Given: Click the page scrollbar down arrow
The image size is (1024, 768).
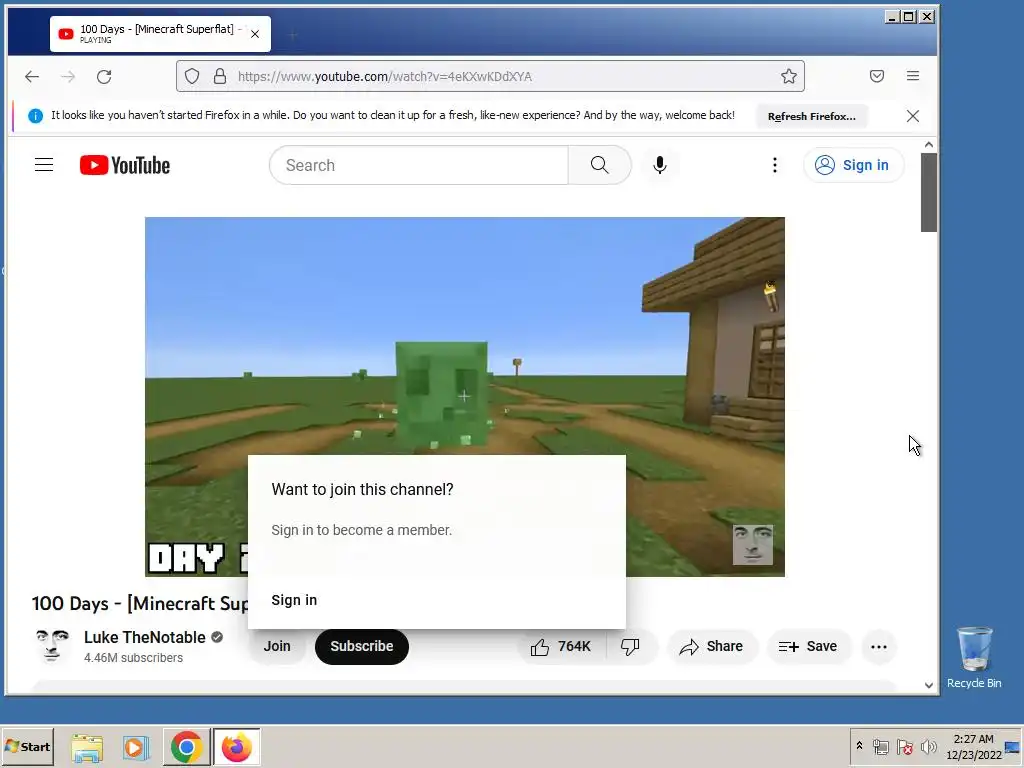Looking at the screenshot, I should click(x=929, y=685).
